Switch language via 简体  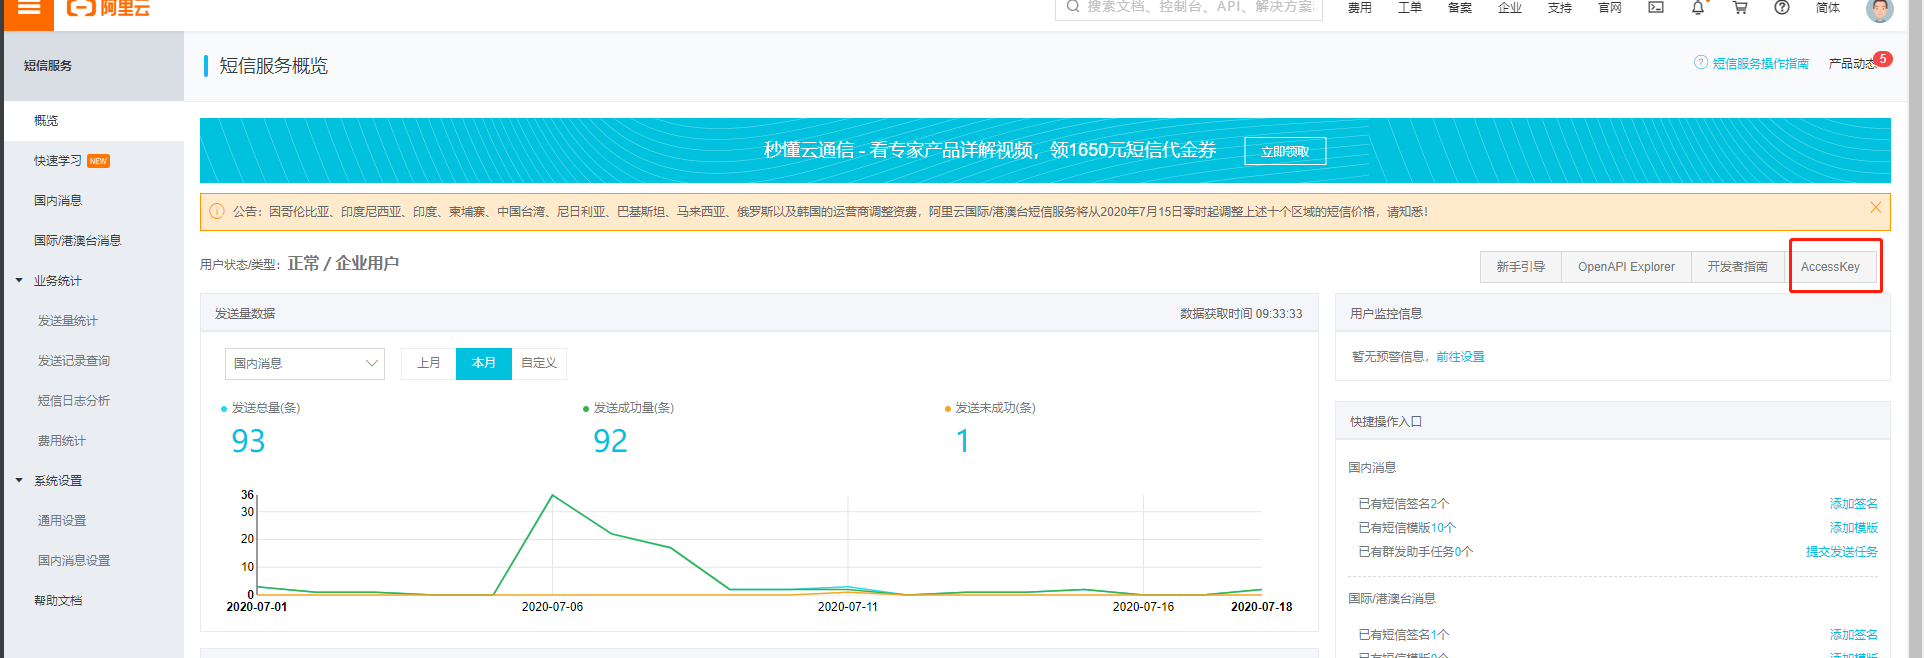click(x=1828, y=7)
